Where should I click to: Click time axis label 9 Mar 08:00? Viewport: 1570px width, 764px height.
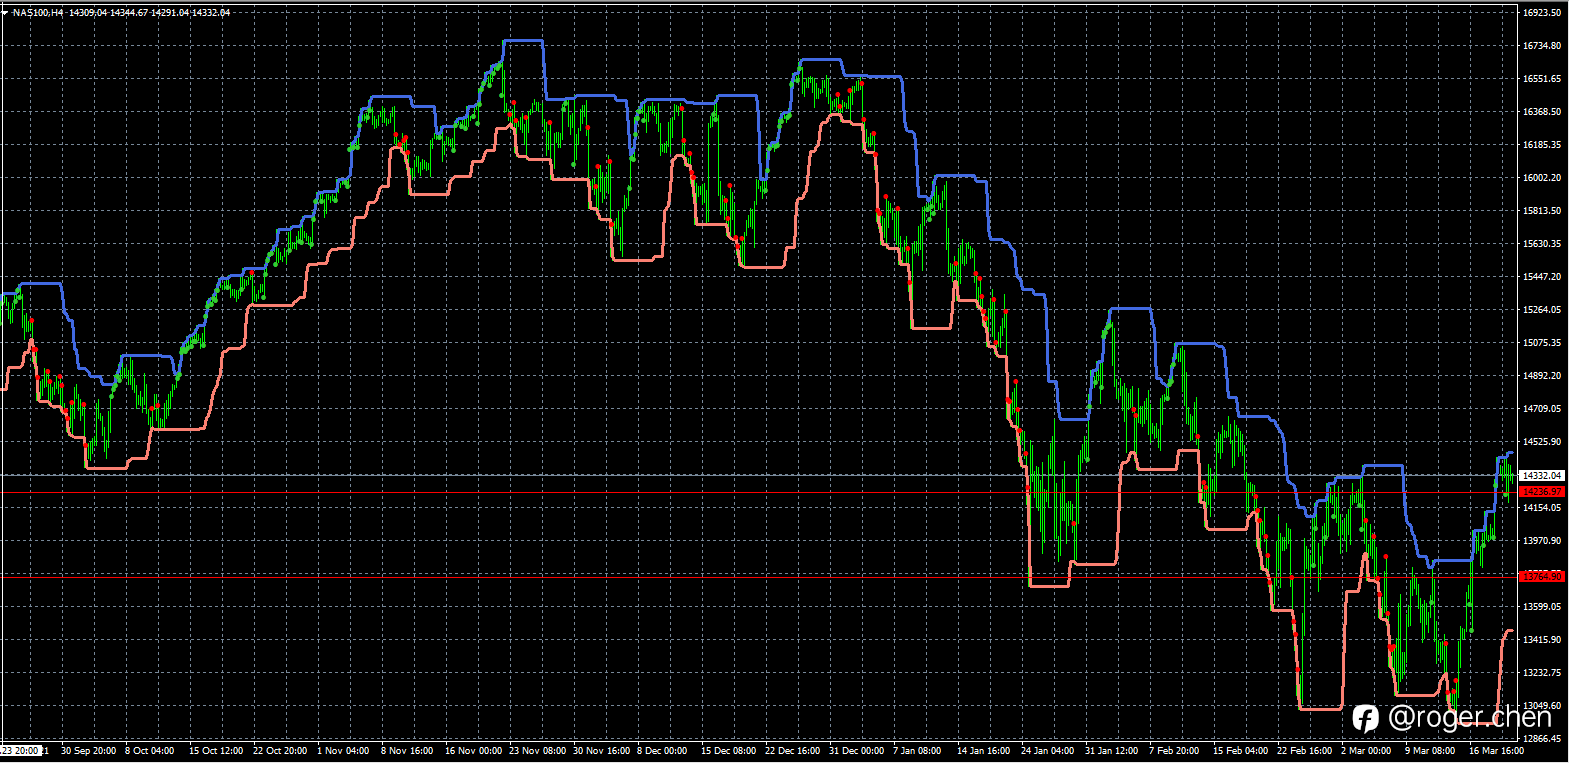1430,751
